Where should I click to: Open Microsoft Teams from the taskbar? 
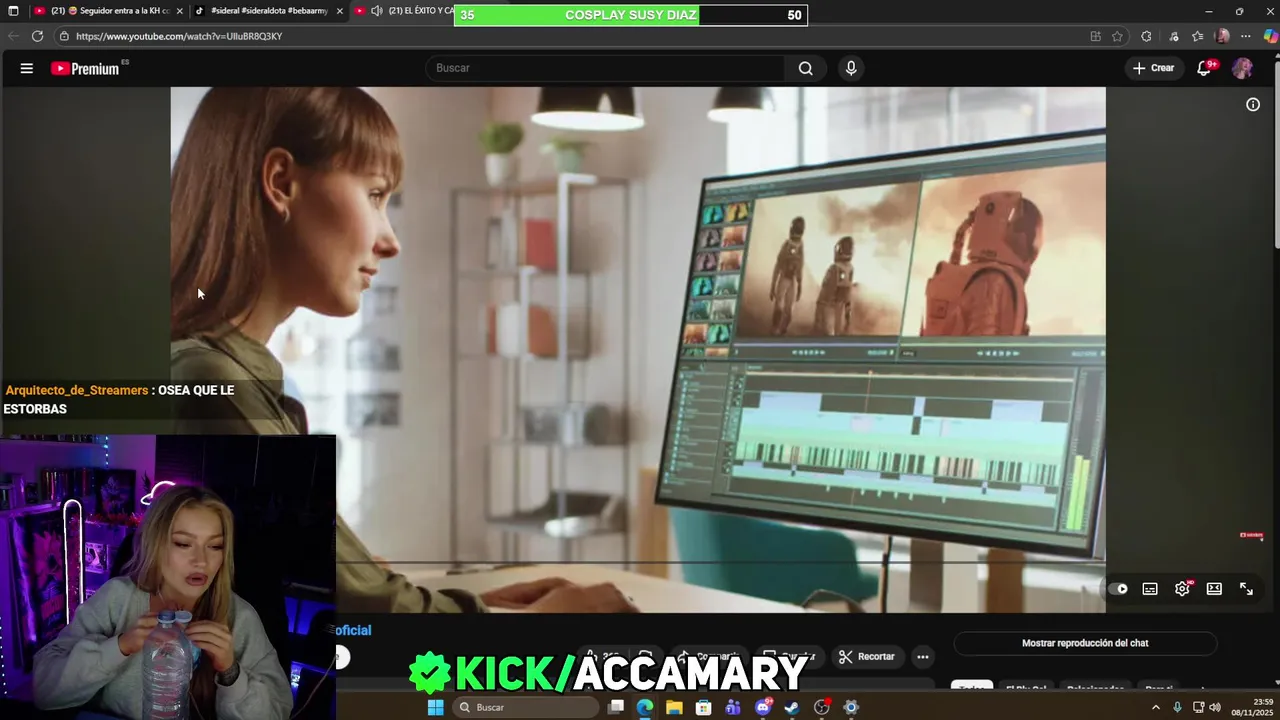(733, 707)
